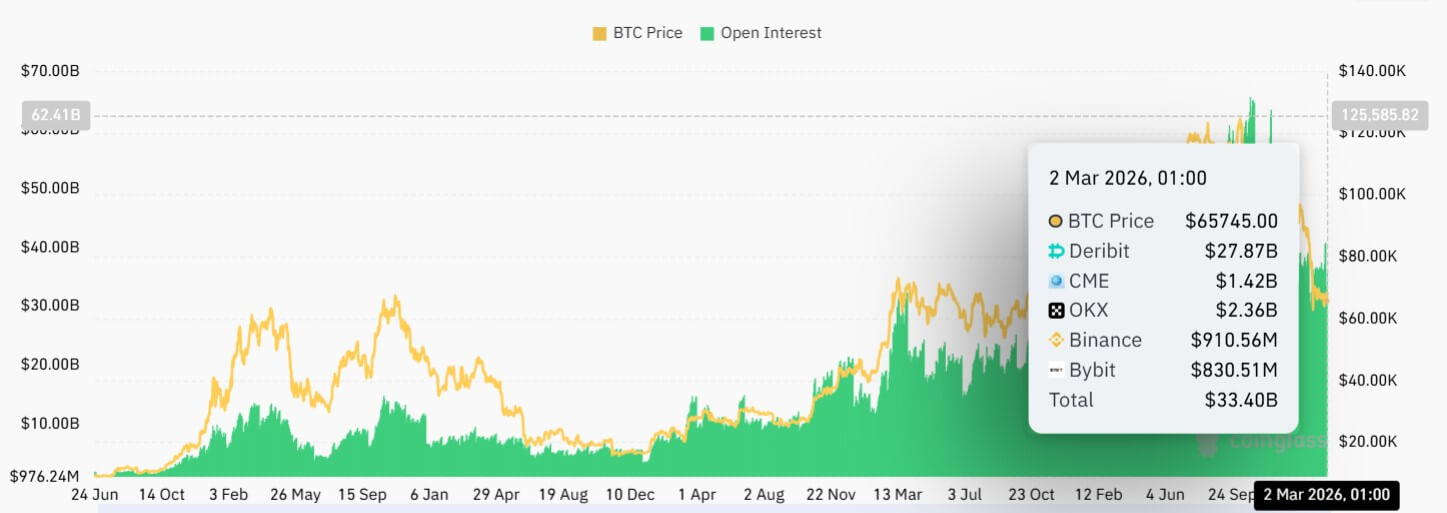Click the green Open Interest legend swatch
The image size is (1447, 513).
708,33
